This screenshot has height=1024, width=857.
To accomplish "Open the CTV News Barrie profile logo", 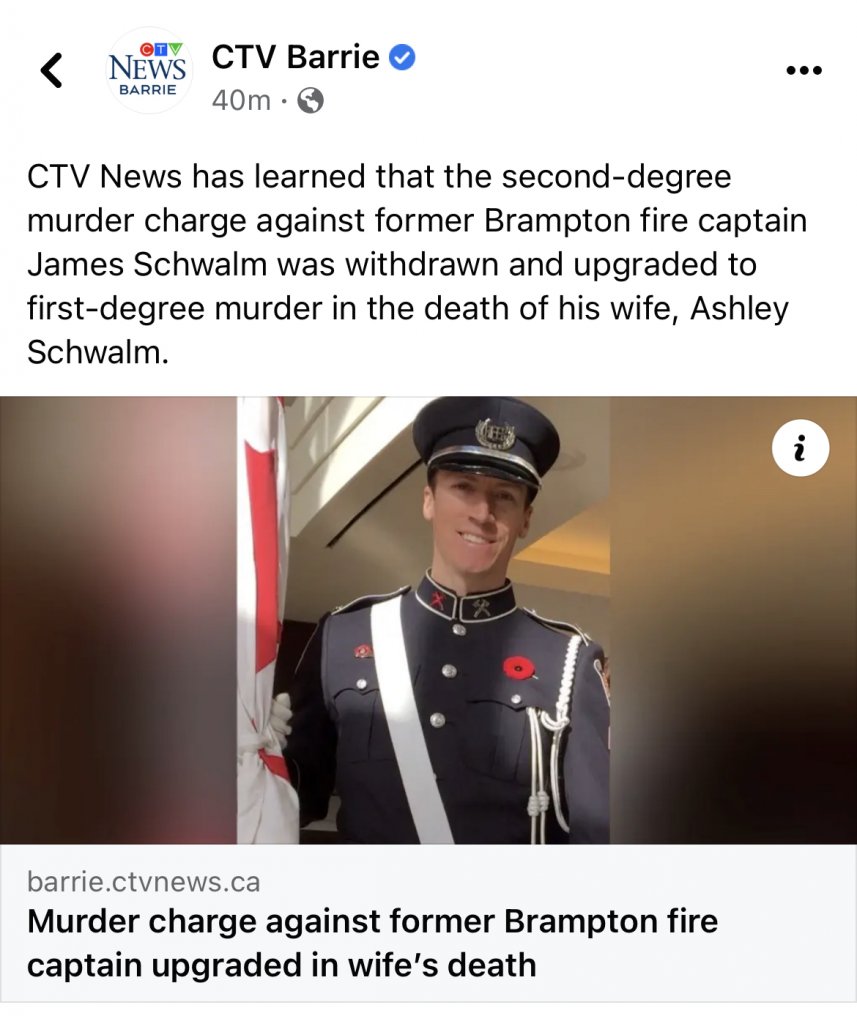I will tap(150, 71).
